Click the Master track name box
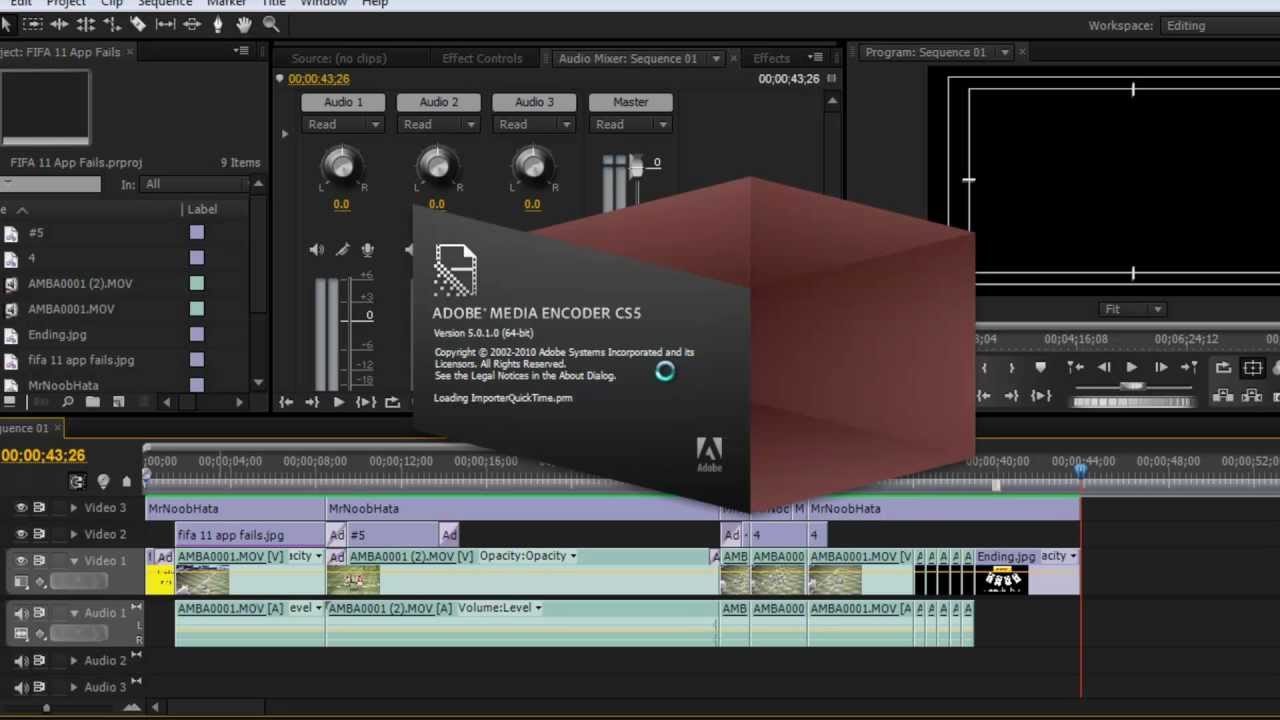Viewport: 1280px width, 720px height. click(x=630, y=102)
